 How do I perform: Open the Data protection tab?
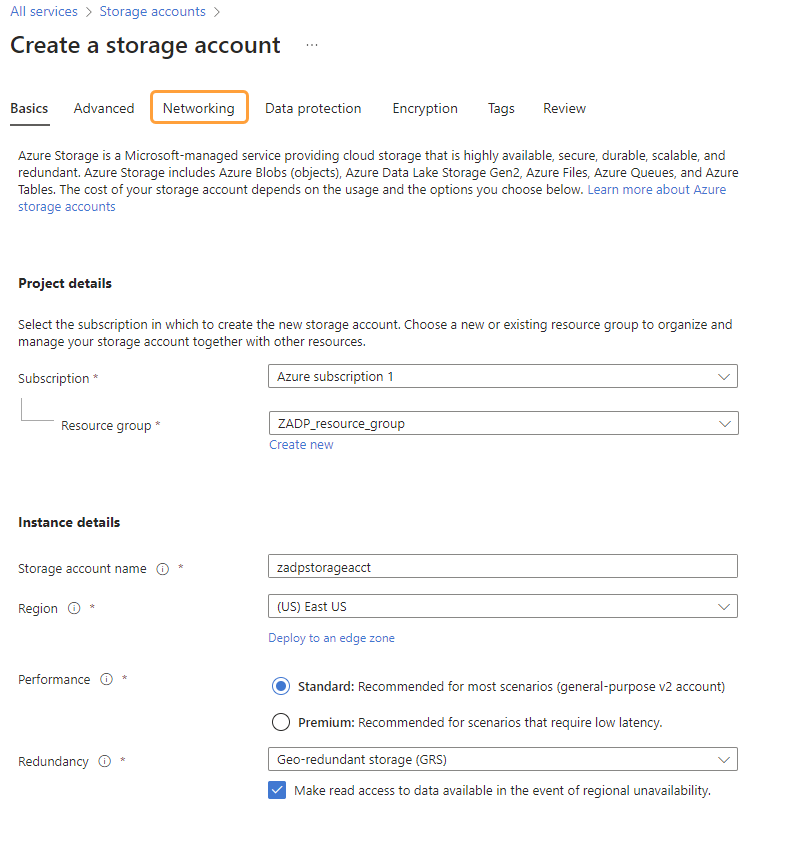click(313, 108)
